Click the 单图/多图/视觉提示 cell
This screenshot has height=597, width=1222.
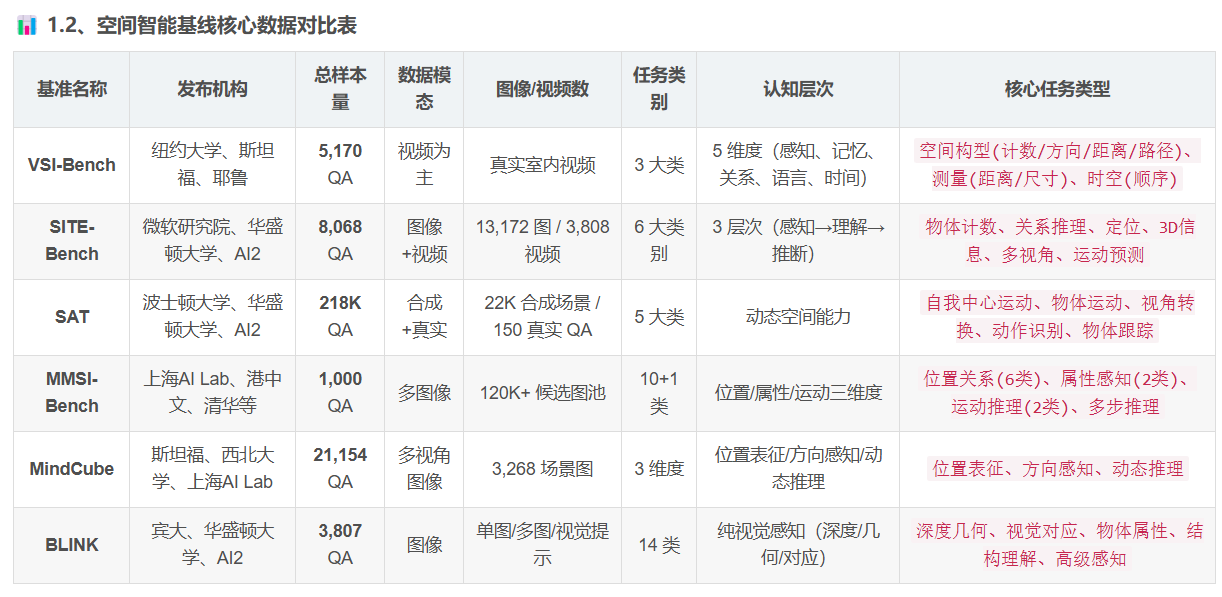543,545
